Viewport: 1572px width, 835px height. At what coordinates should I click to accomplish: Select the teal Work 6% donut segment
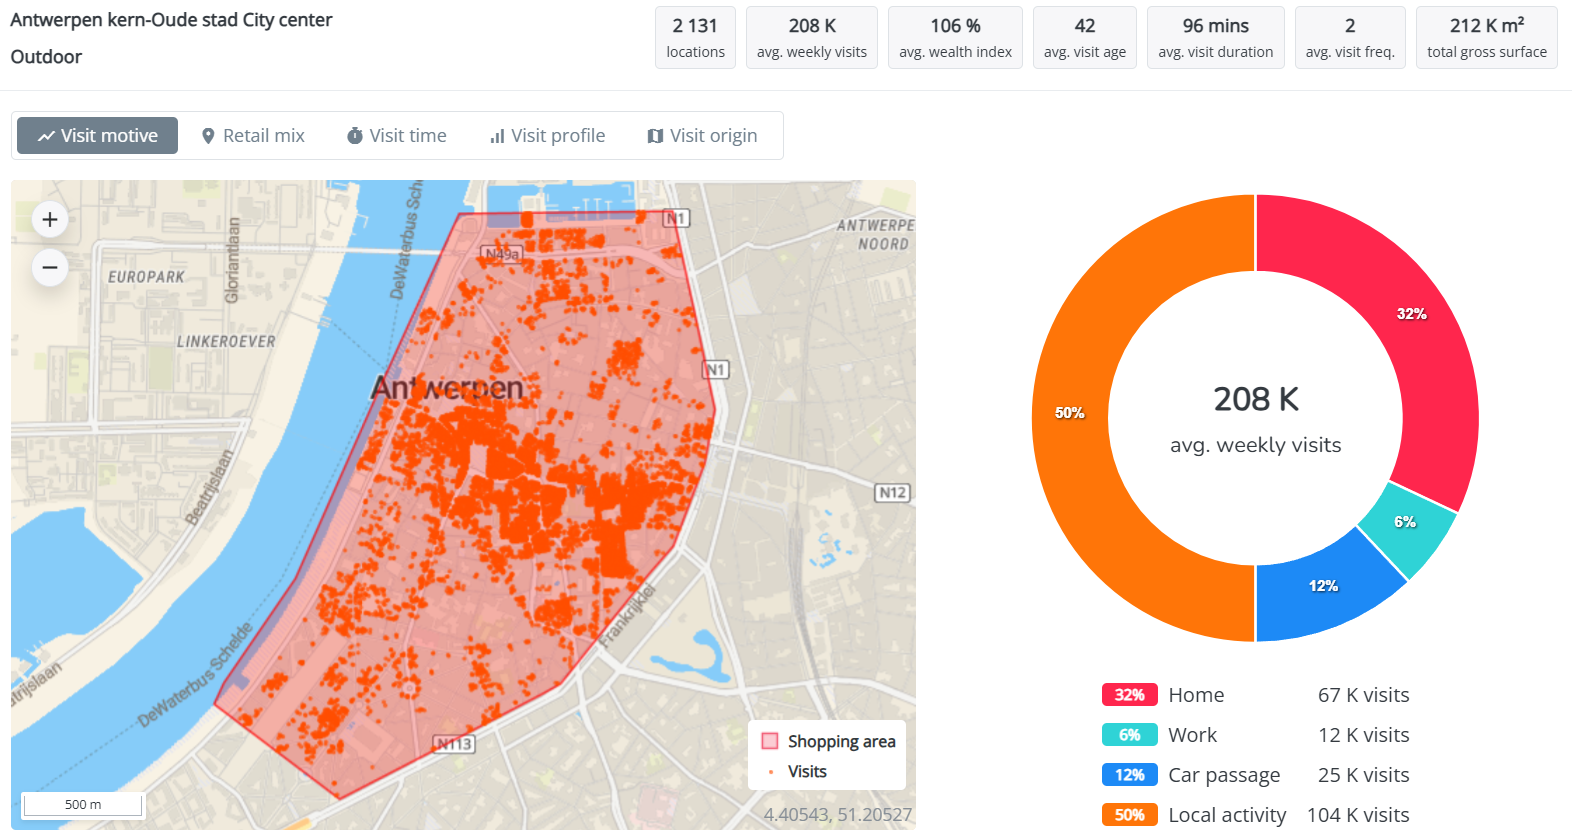coord(1405,522)
